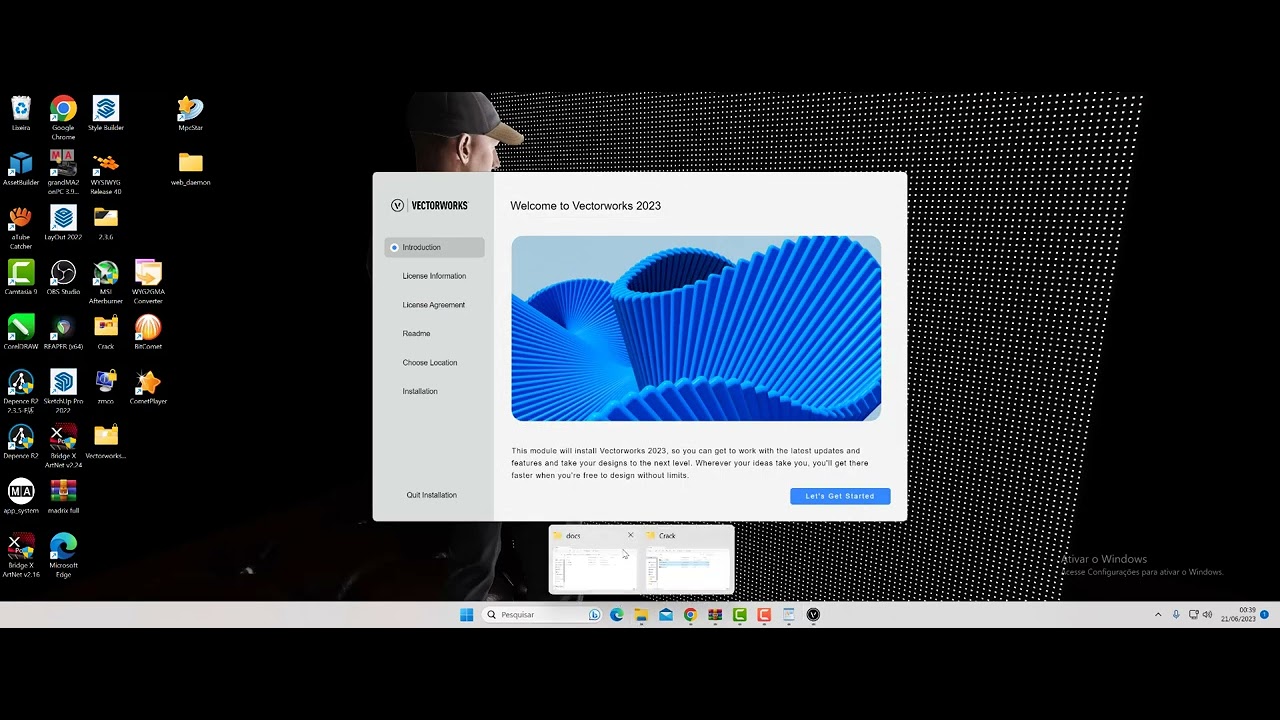Go to the License Agreement step
This screenshot has width=1280, height=720.
433,305
